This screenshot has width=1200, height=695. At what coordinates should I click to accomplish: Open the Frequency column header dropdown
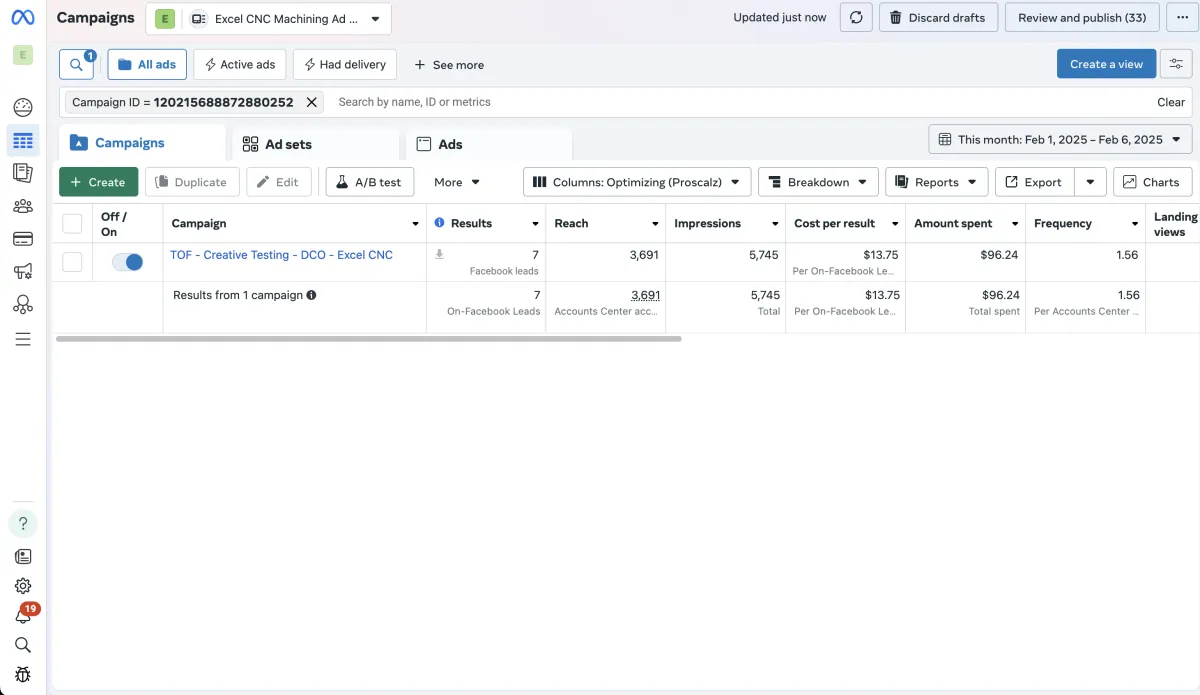(x=1135, y=224)
